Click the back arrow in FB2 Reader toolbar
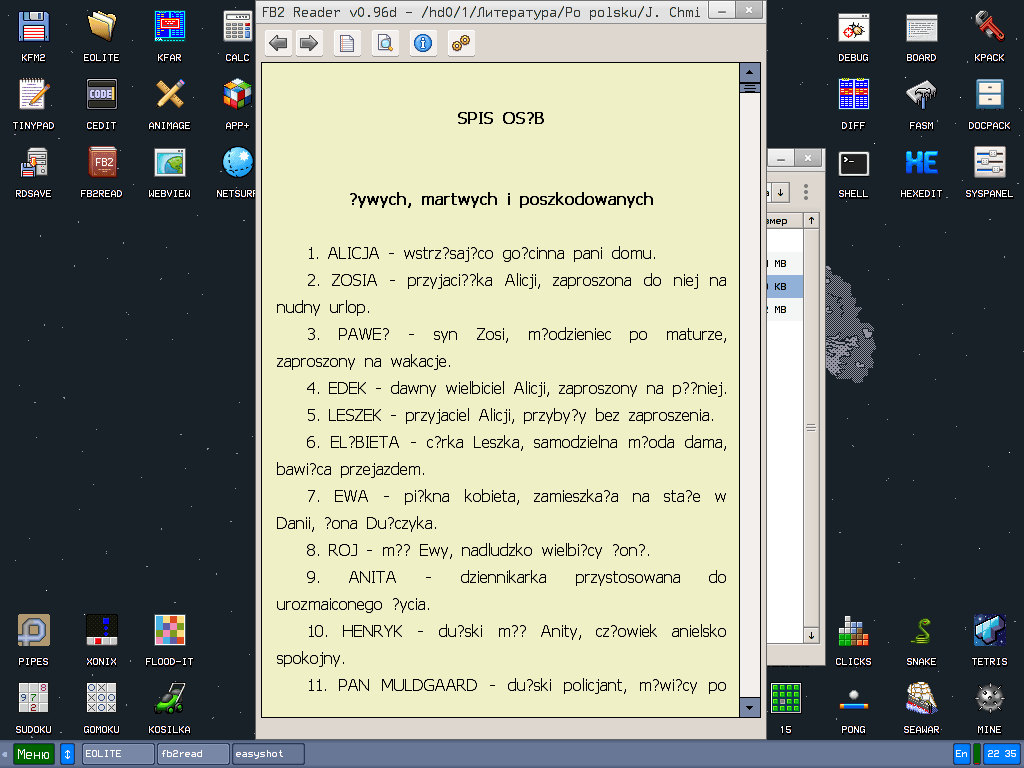This screenshot has height=768, width=1024. (279, 43)
